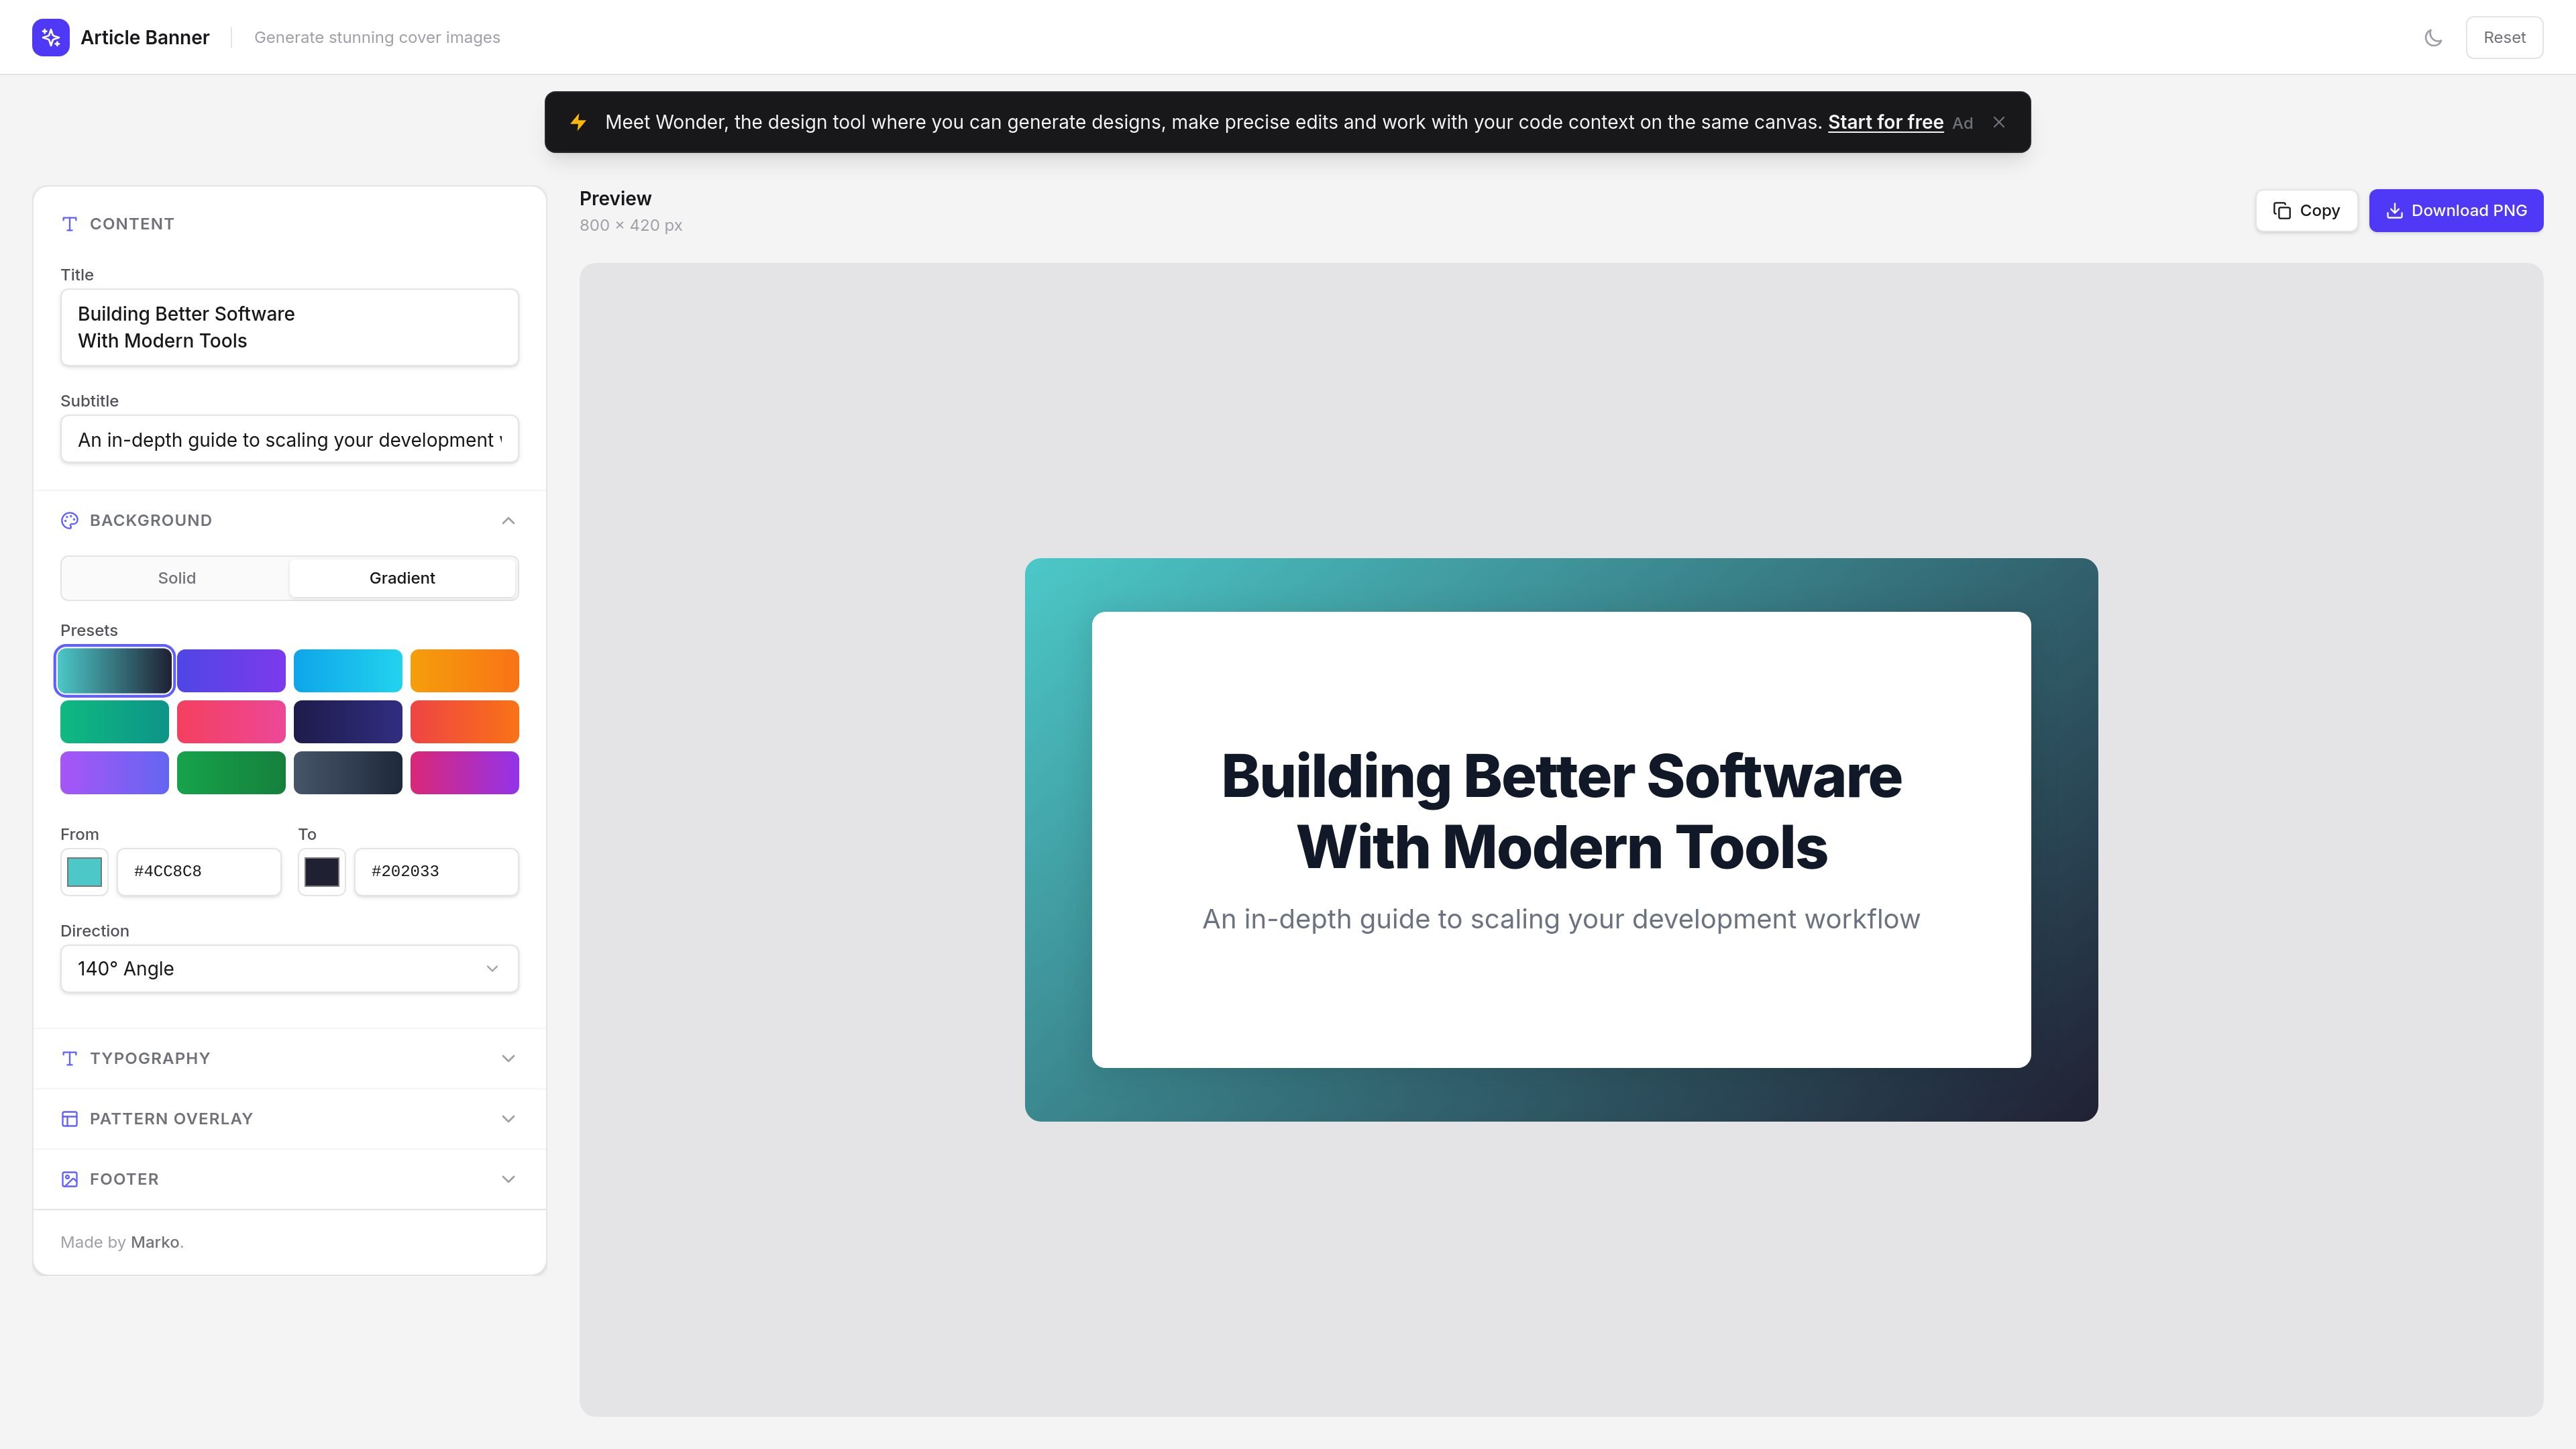
Task: Select the amber-orange gradient preset
Action: 464,670
